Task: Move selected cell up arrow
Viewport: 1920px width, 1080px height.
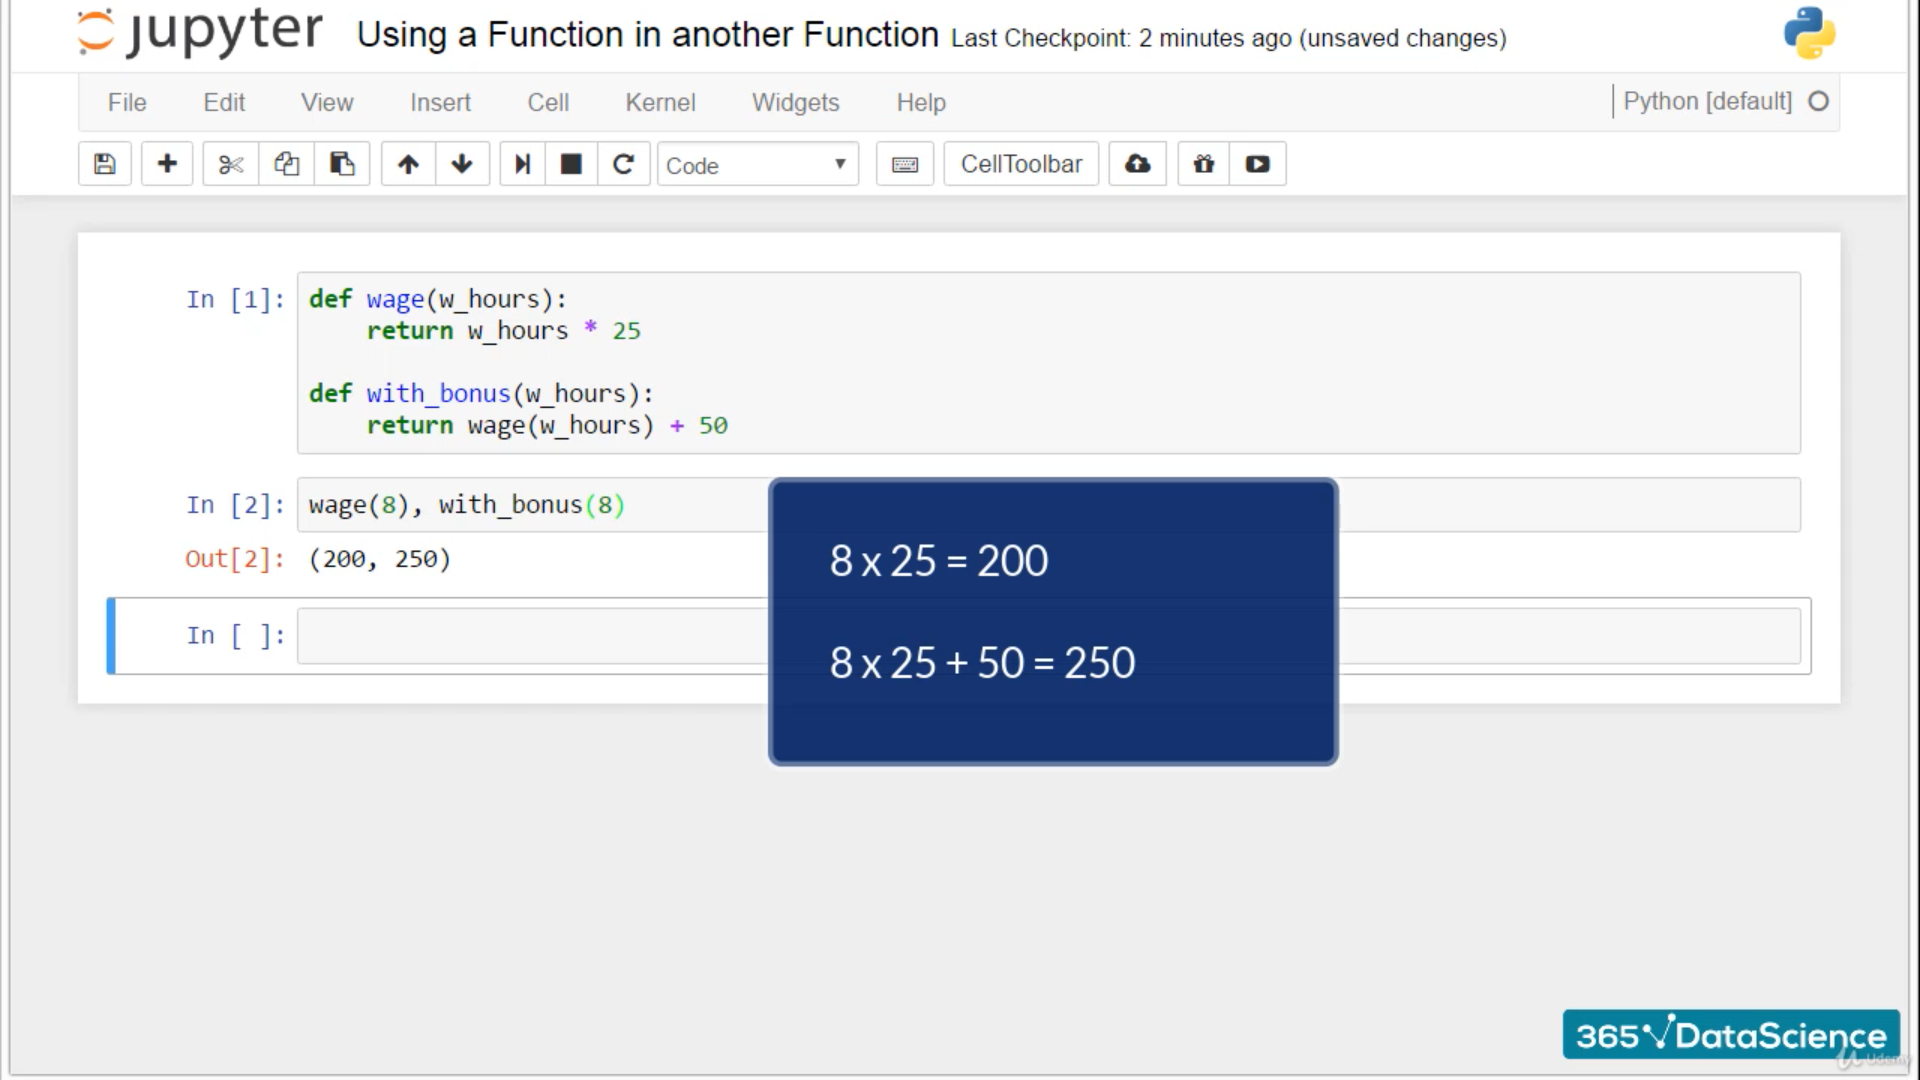Action: (408, 164)
